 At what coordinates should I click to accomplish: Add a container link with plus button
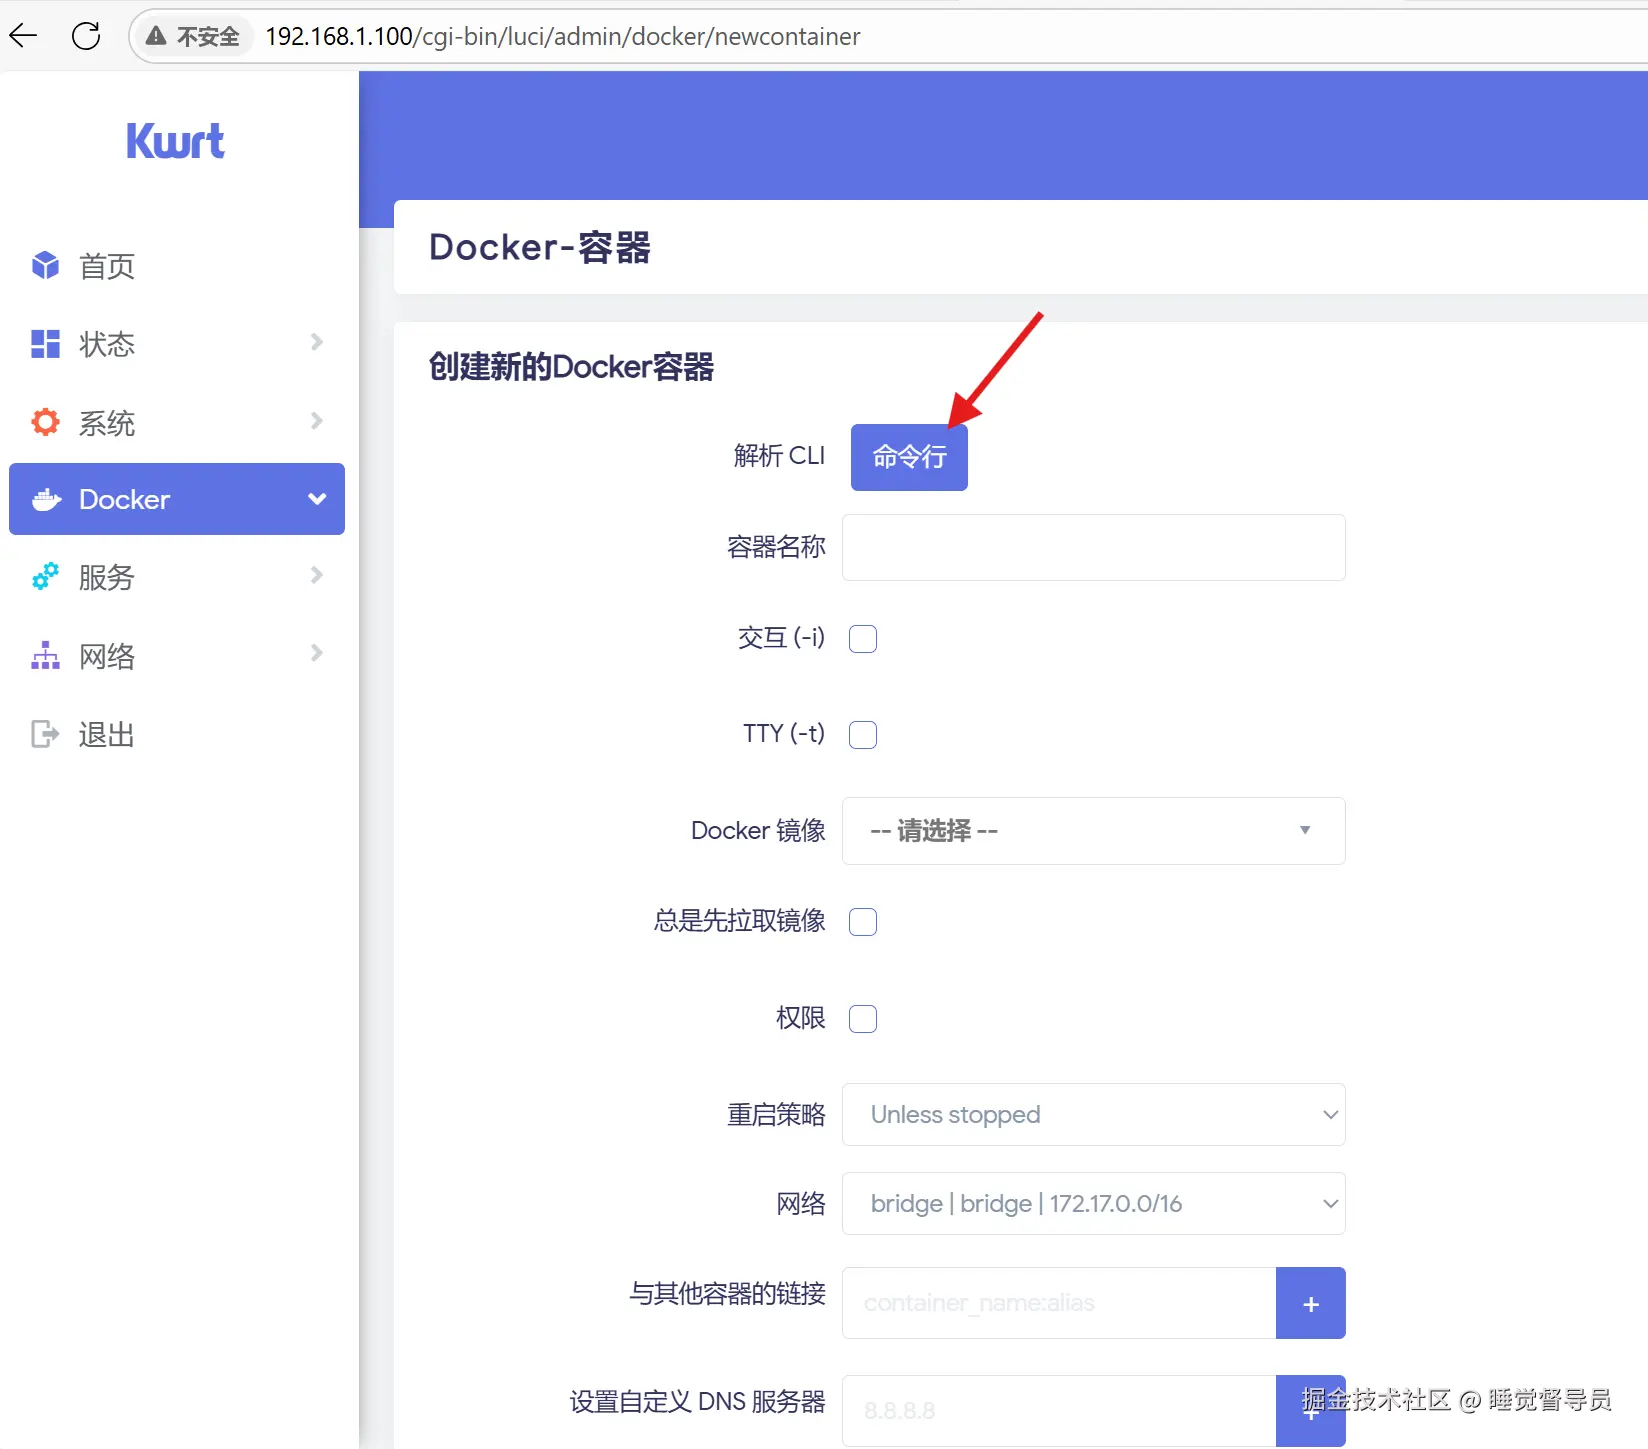(x=1311, y=1303)
